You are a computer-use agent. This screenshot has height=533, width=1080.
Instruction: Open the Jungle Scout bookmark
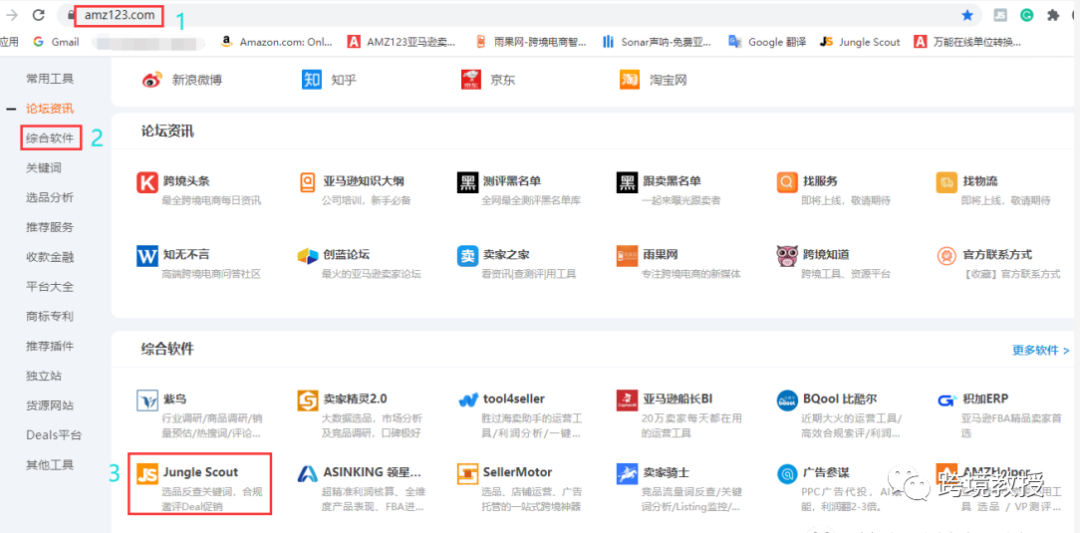[x=860, y=42]
